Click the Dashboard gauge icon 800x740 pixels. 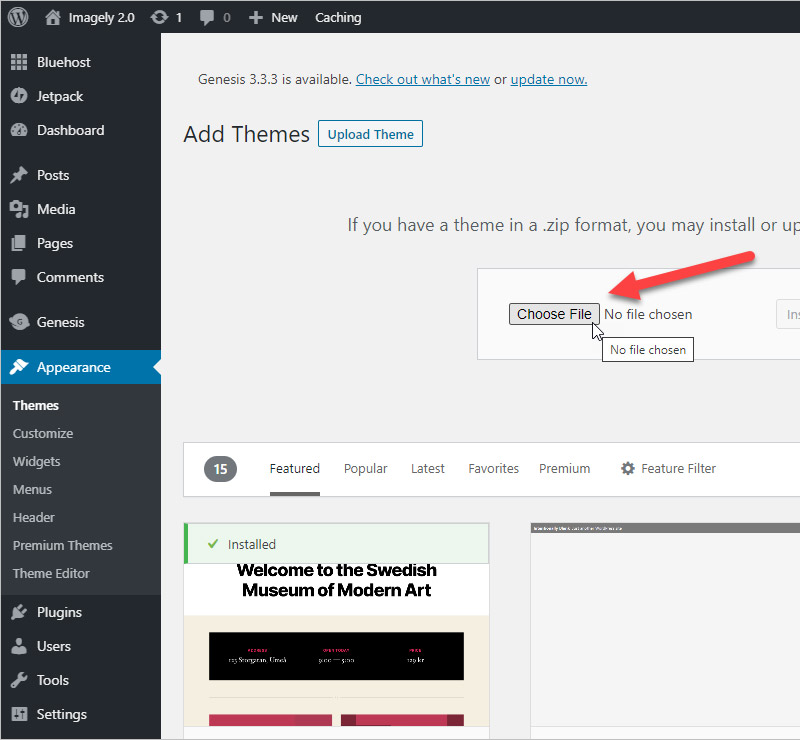[x=19, y=130]
